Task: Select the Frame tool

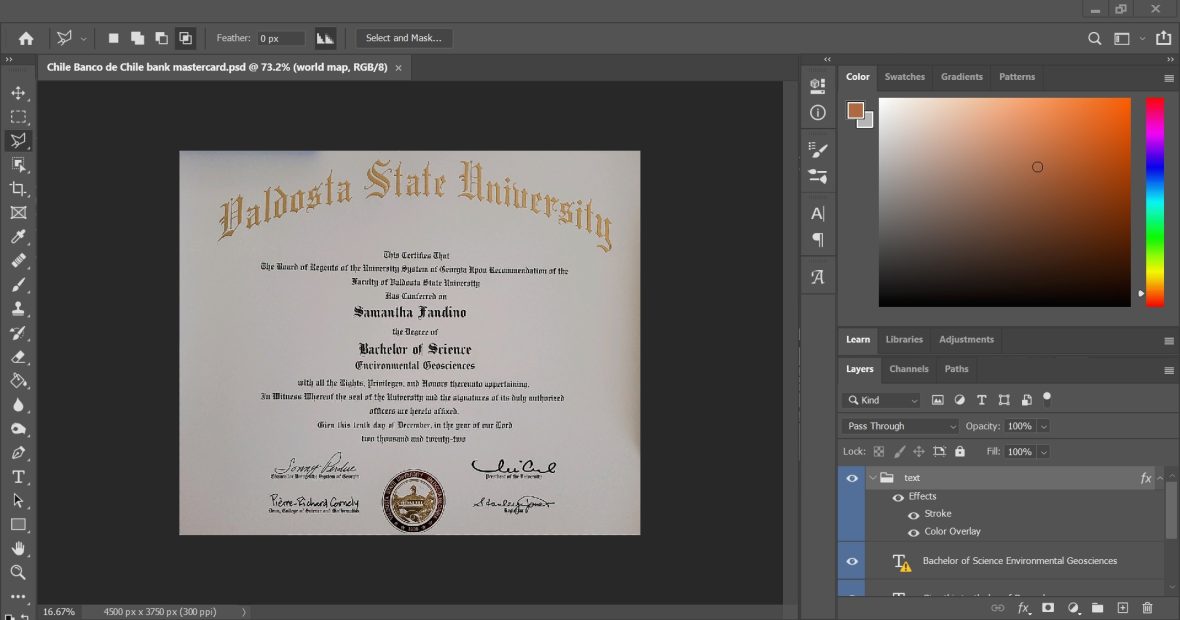Action: click(18, 213)
